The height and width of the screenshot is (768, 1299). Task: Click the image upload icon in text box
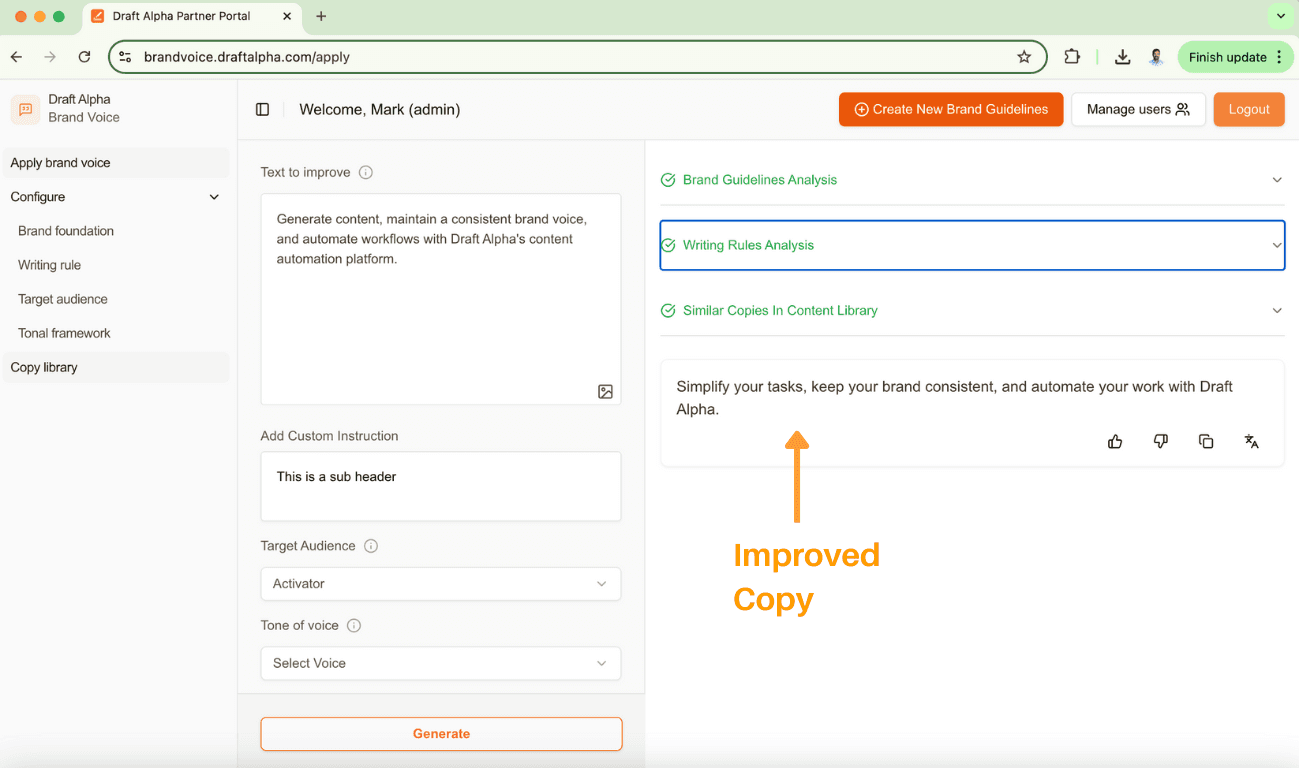[x=605, y=392]
